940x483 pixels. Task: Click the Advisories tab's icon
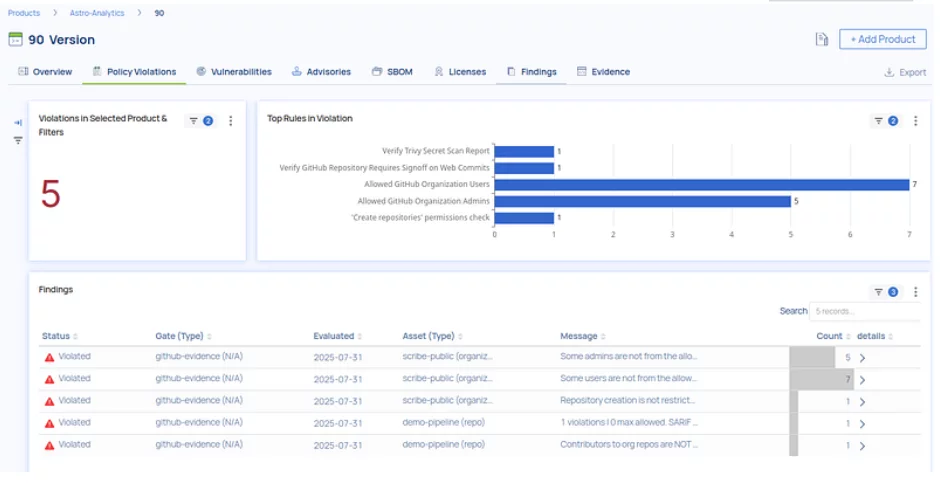tap(296, 71)
